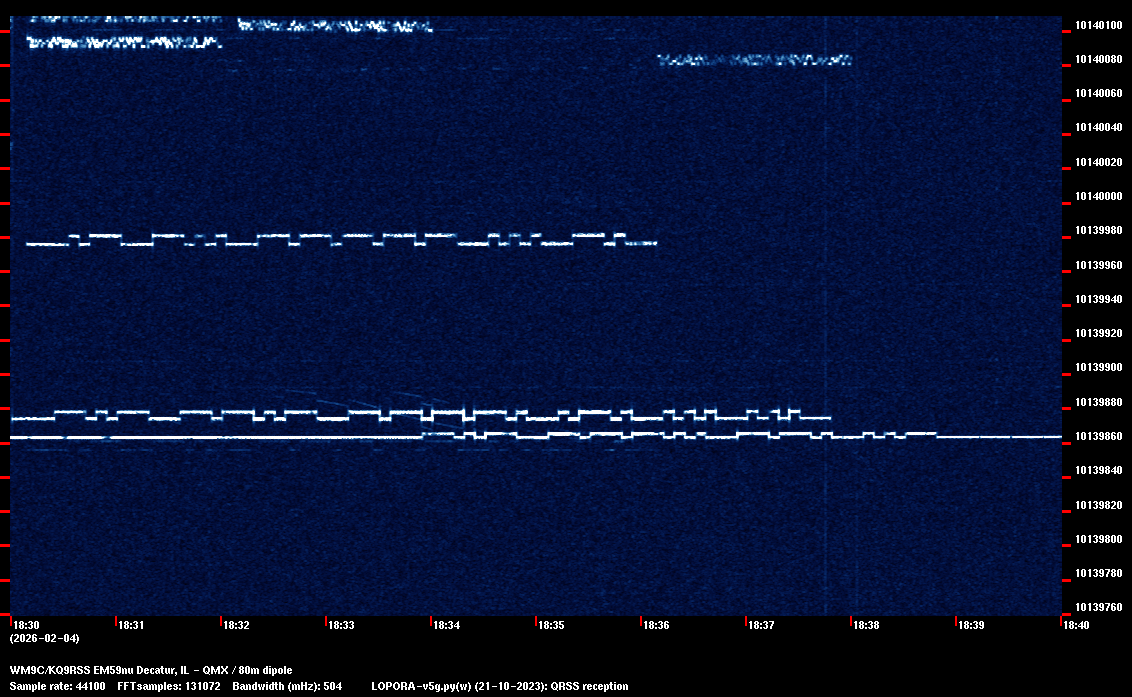
Task: Select the 10139980 frequency label
Action: pyautogui.click(x=1097, y=231)
